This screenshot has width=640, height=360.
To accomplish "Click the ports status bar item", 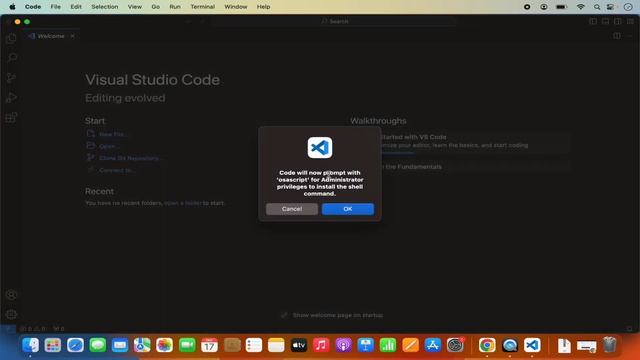I will (x=59, y=329).
